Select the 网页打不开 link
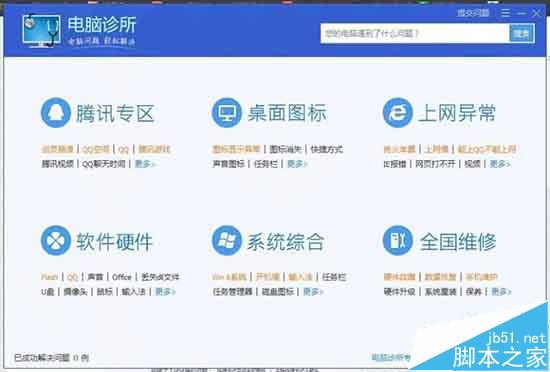550x372 pixels. 435,164
